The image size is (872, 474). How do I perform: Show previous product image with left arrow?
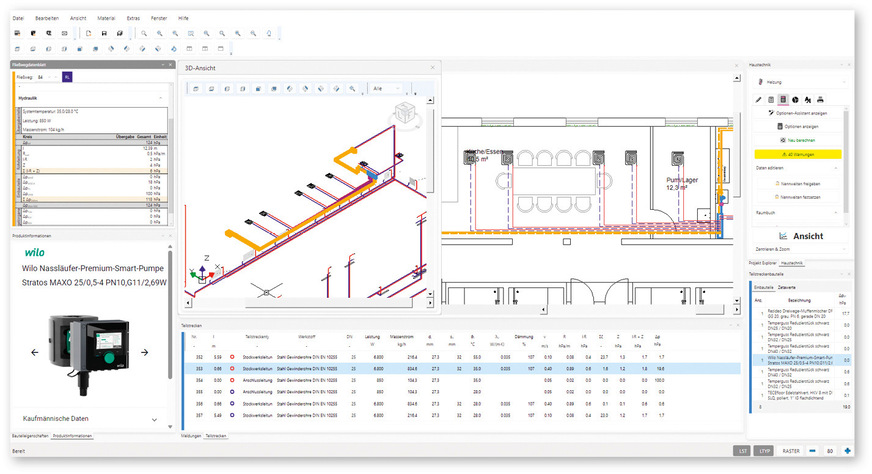tap(35, 352)
